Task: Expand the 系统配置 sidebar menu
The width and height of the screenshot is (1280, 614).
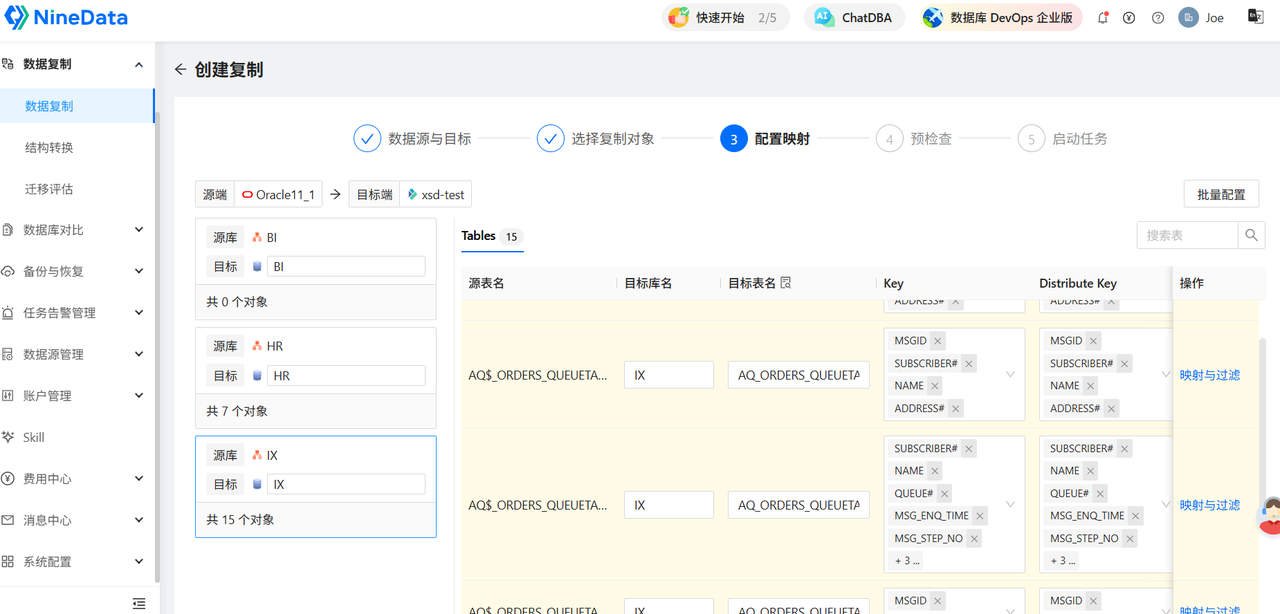Action: point(77,562)
